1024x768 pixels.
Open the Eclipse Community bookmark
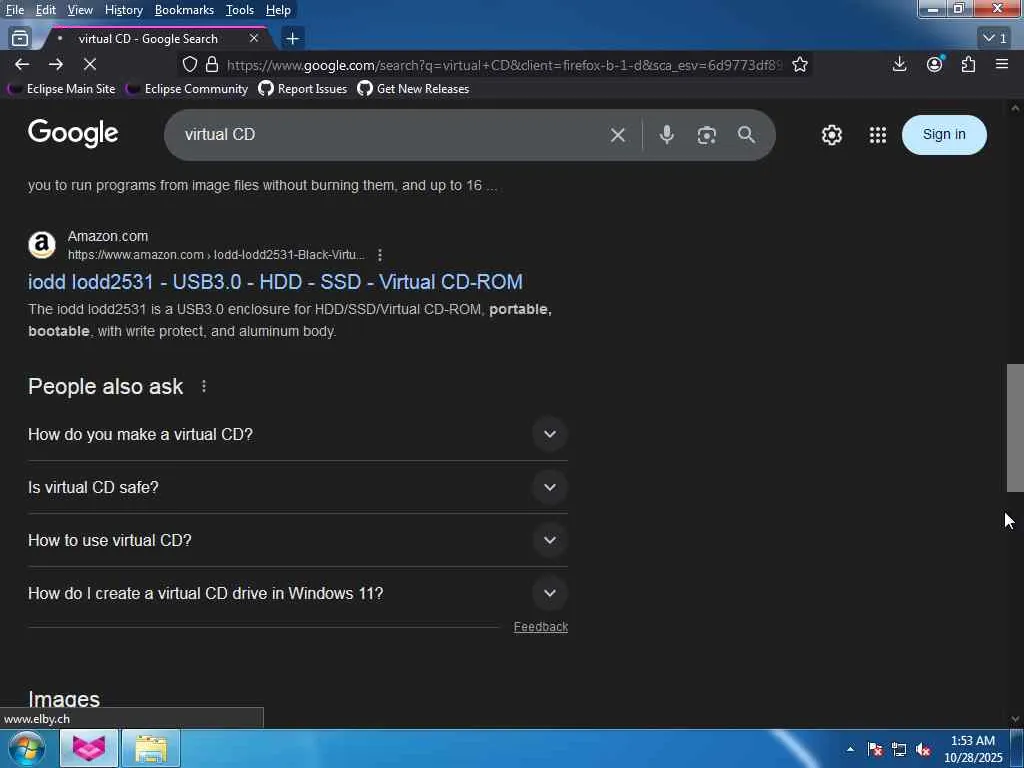pos(187,89)
